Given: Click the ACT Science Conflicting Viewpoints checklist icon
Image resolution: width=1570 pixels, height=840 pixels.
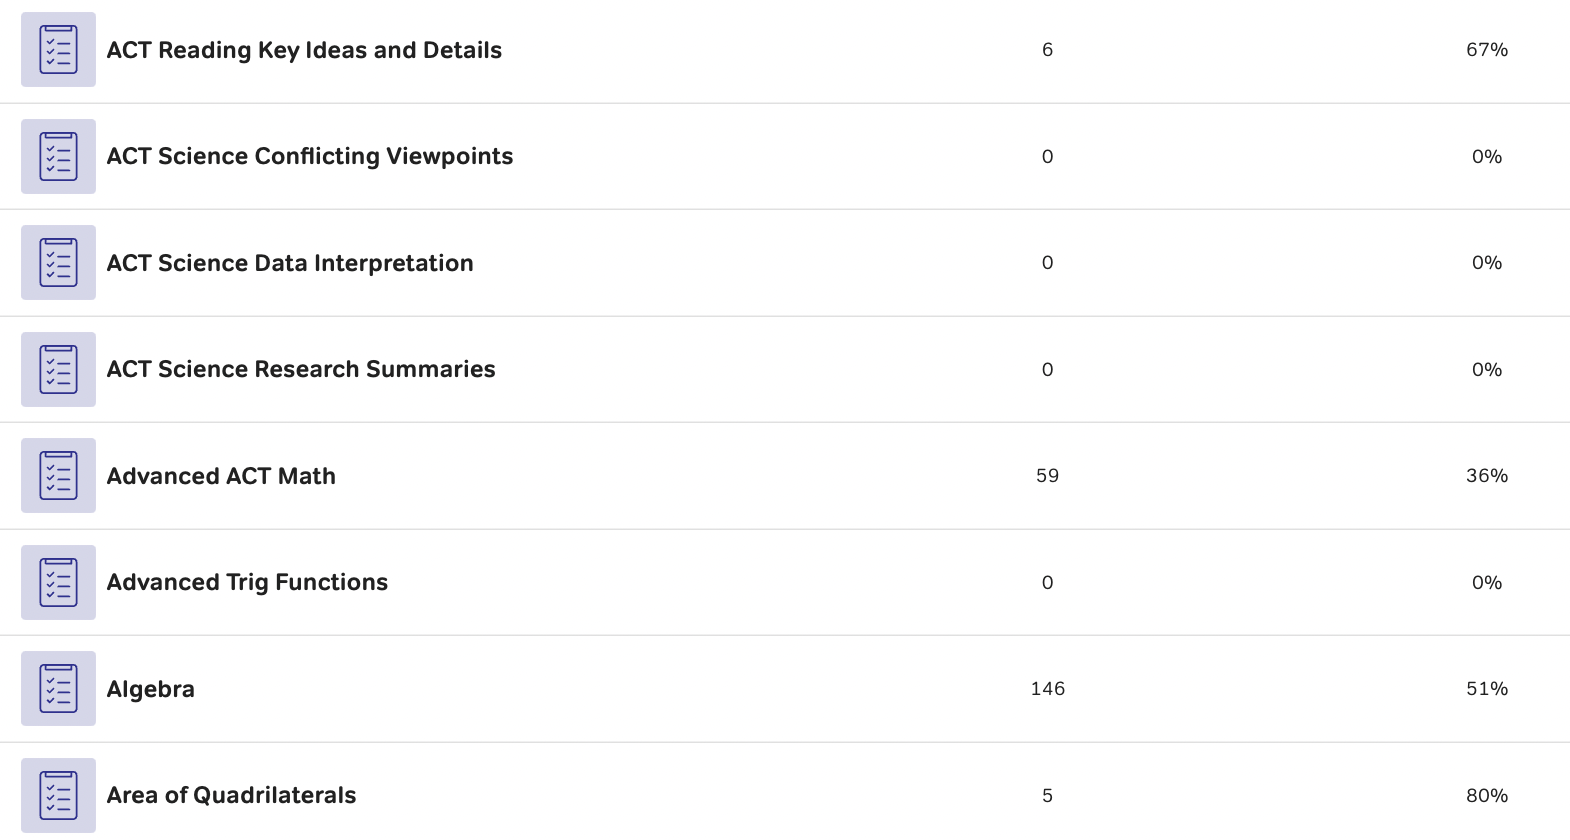Looking at the screenshot, I should 58,156.
